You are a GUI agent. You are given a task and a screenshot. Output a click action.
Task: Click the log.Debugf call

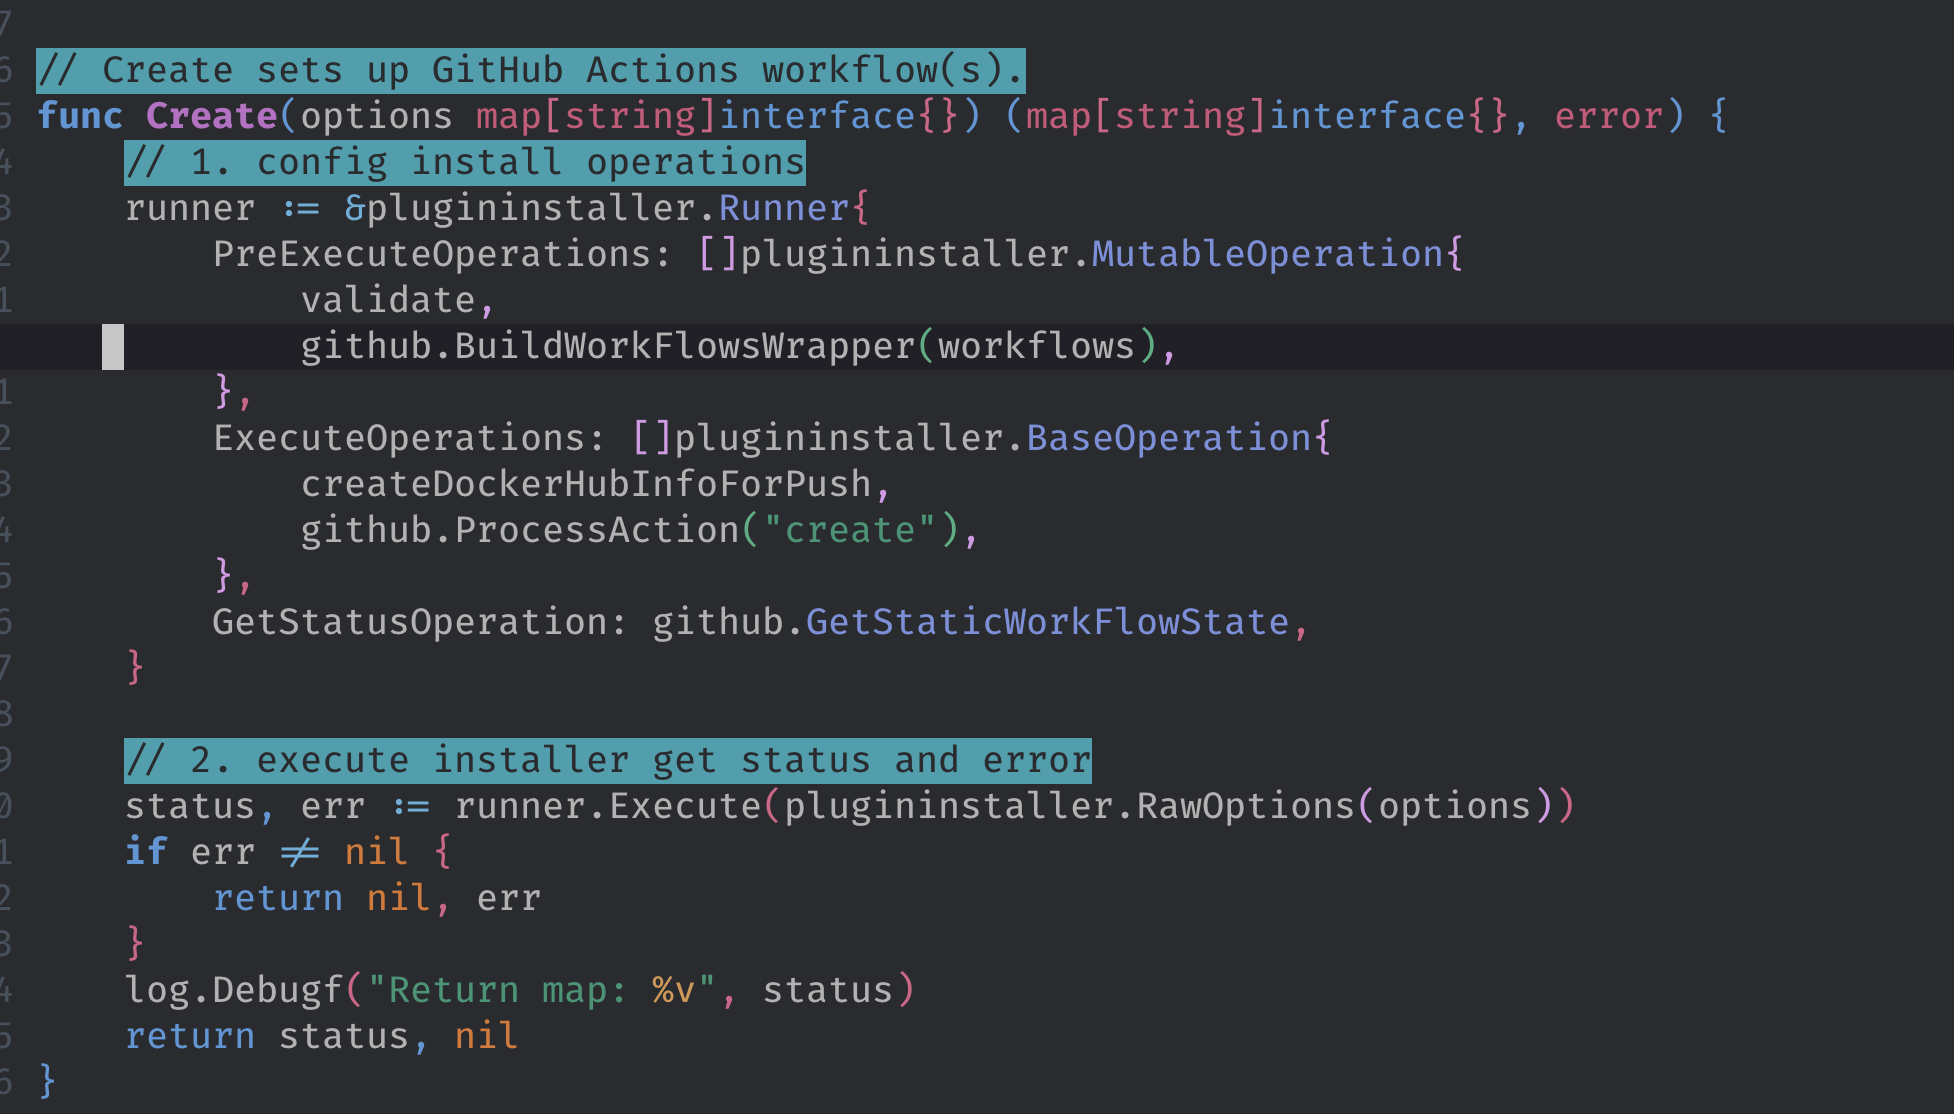click(234, 990)
